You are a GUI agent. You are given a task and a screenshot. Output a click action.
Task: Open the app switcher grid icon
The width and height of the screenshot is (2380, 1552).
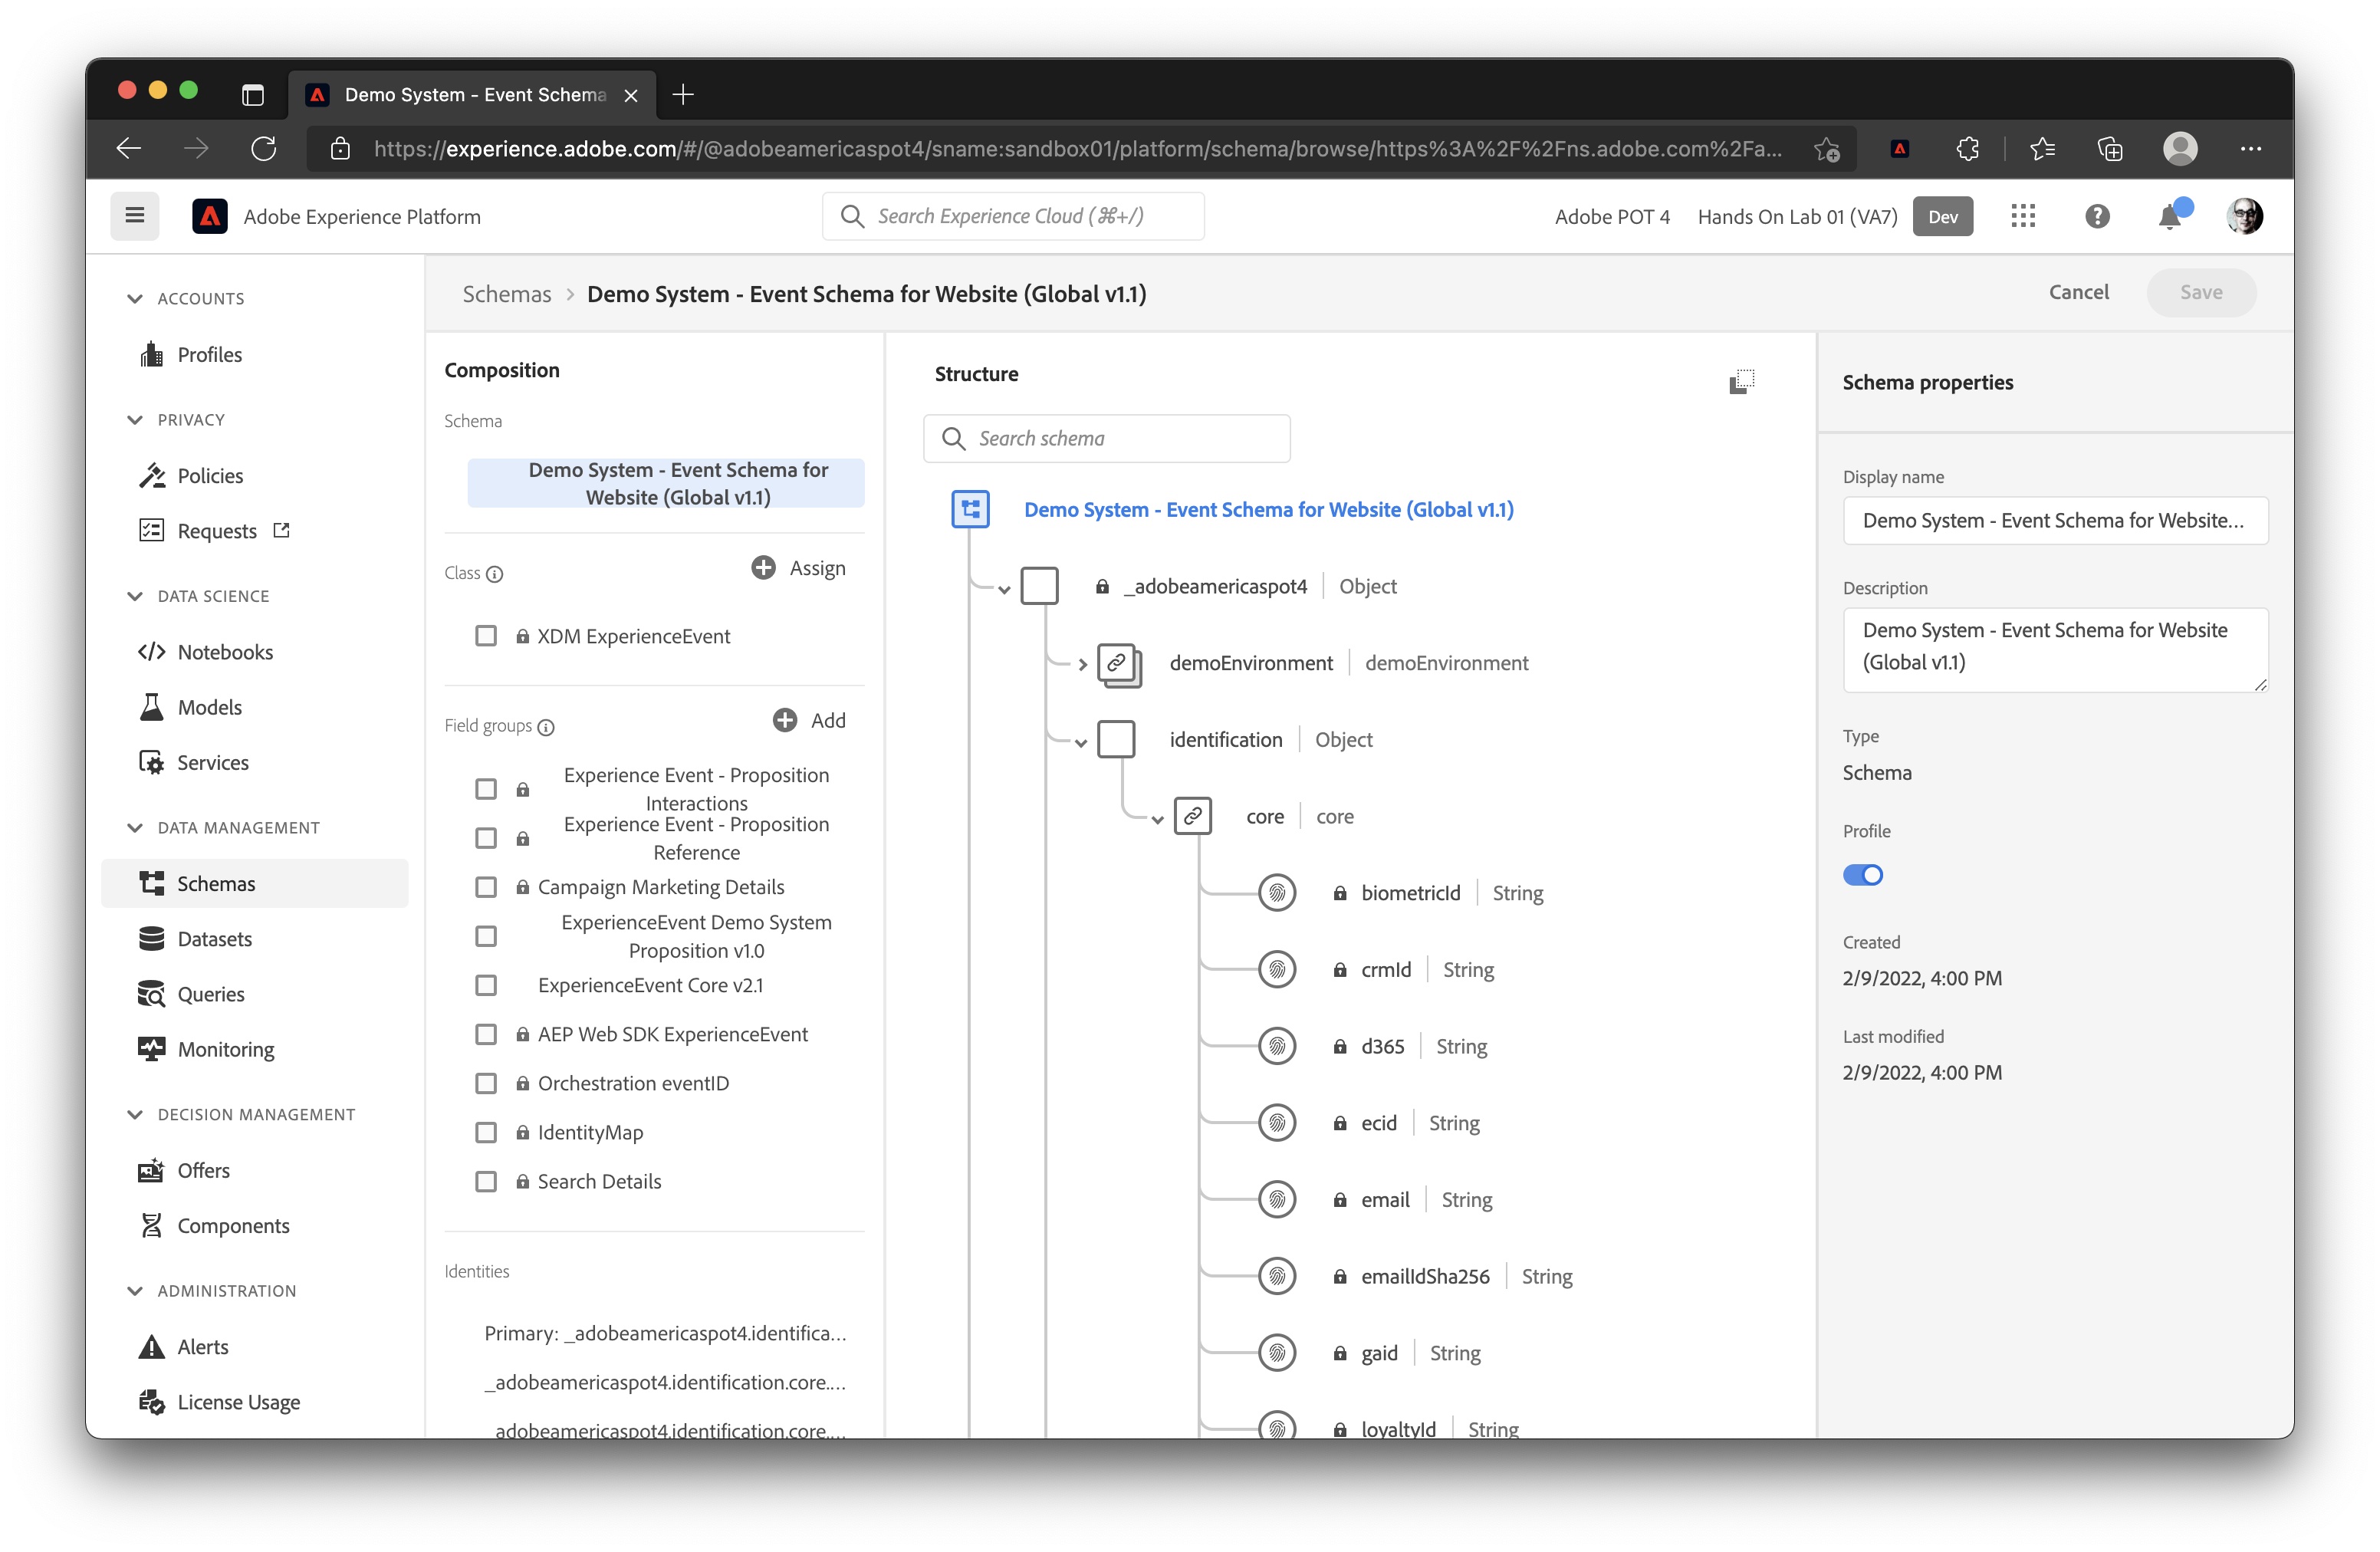(x=2023, y=216)
